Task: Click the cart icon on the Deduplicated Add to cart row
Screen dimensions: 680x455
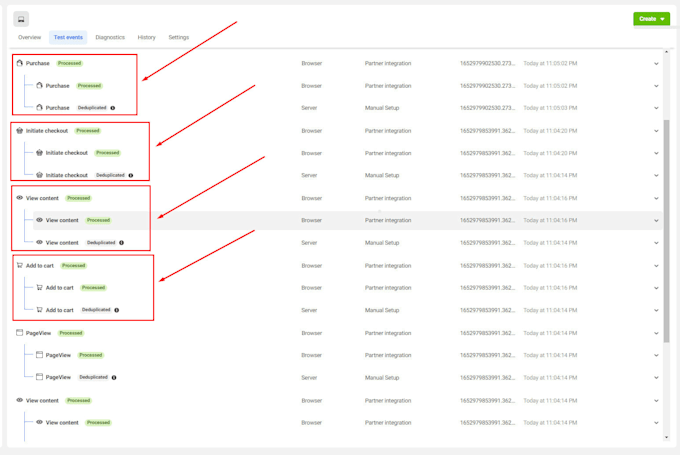Action: point(39,310)
